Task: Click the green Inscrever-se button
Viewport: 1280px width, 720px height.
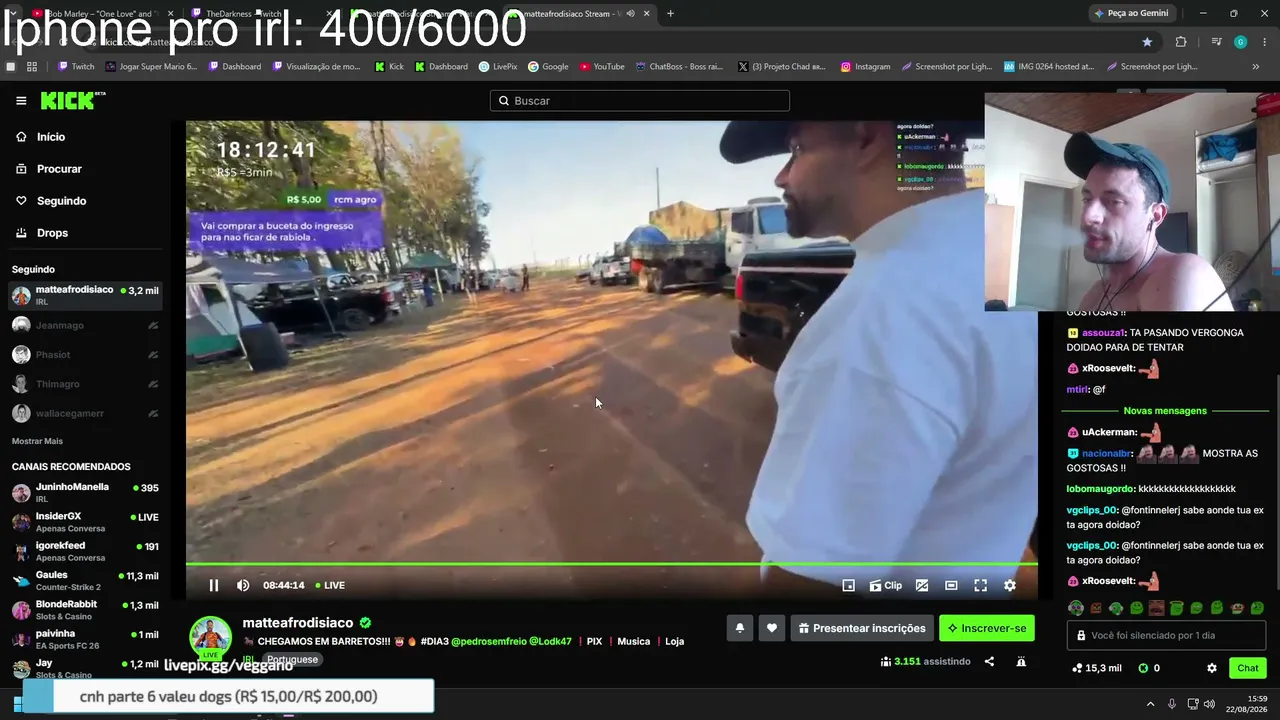Action: 987,628
